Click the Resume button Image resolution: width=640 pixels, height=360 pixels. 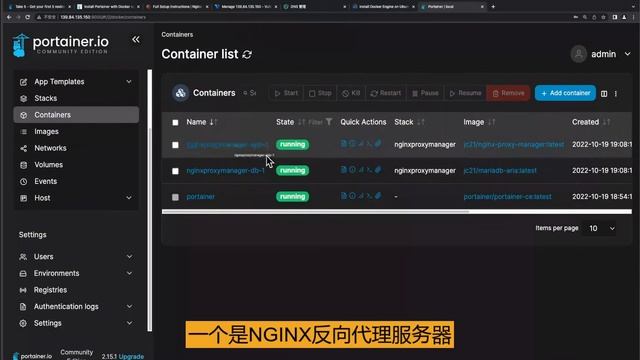tap(465, 93)
